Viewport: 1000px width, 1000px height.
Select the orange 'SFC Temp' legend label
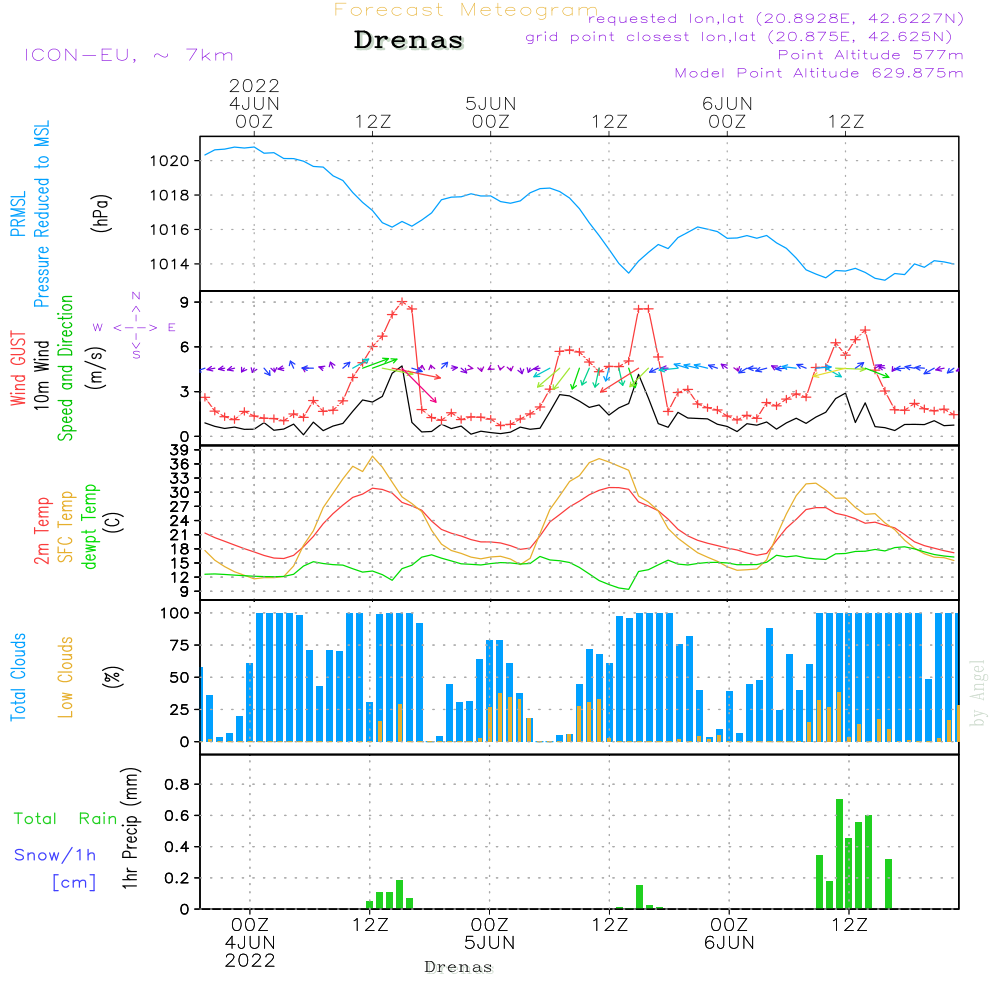click(66, 527)
